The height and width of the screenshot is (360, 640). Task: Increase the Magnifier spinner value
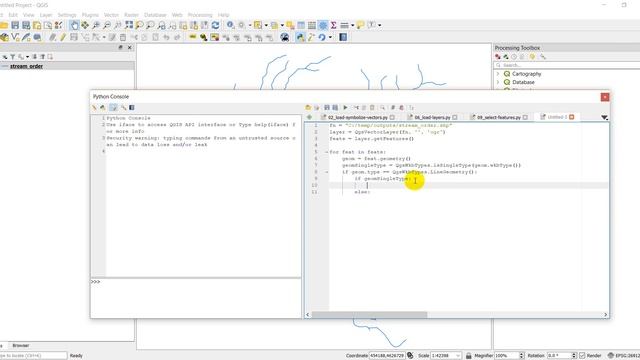[521, 354]
